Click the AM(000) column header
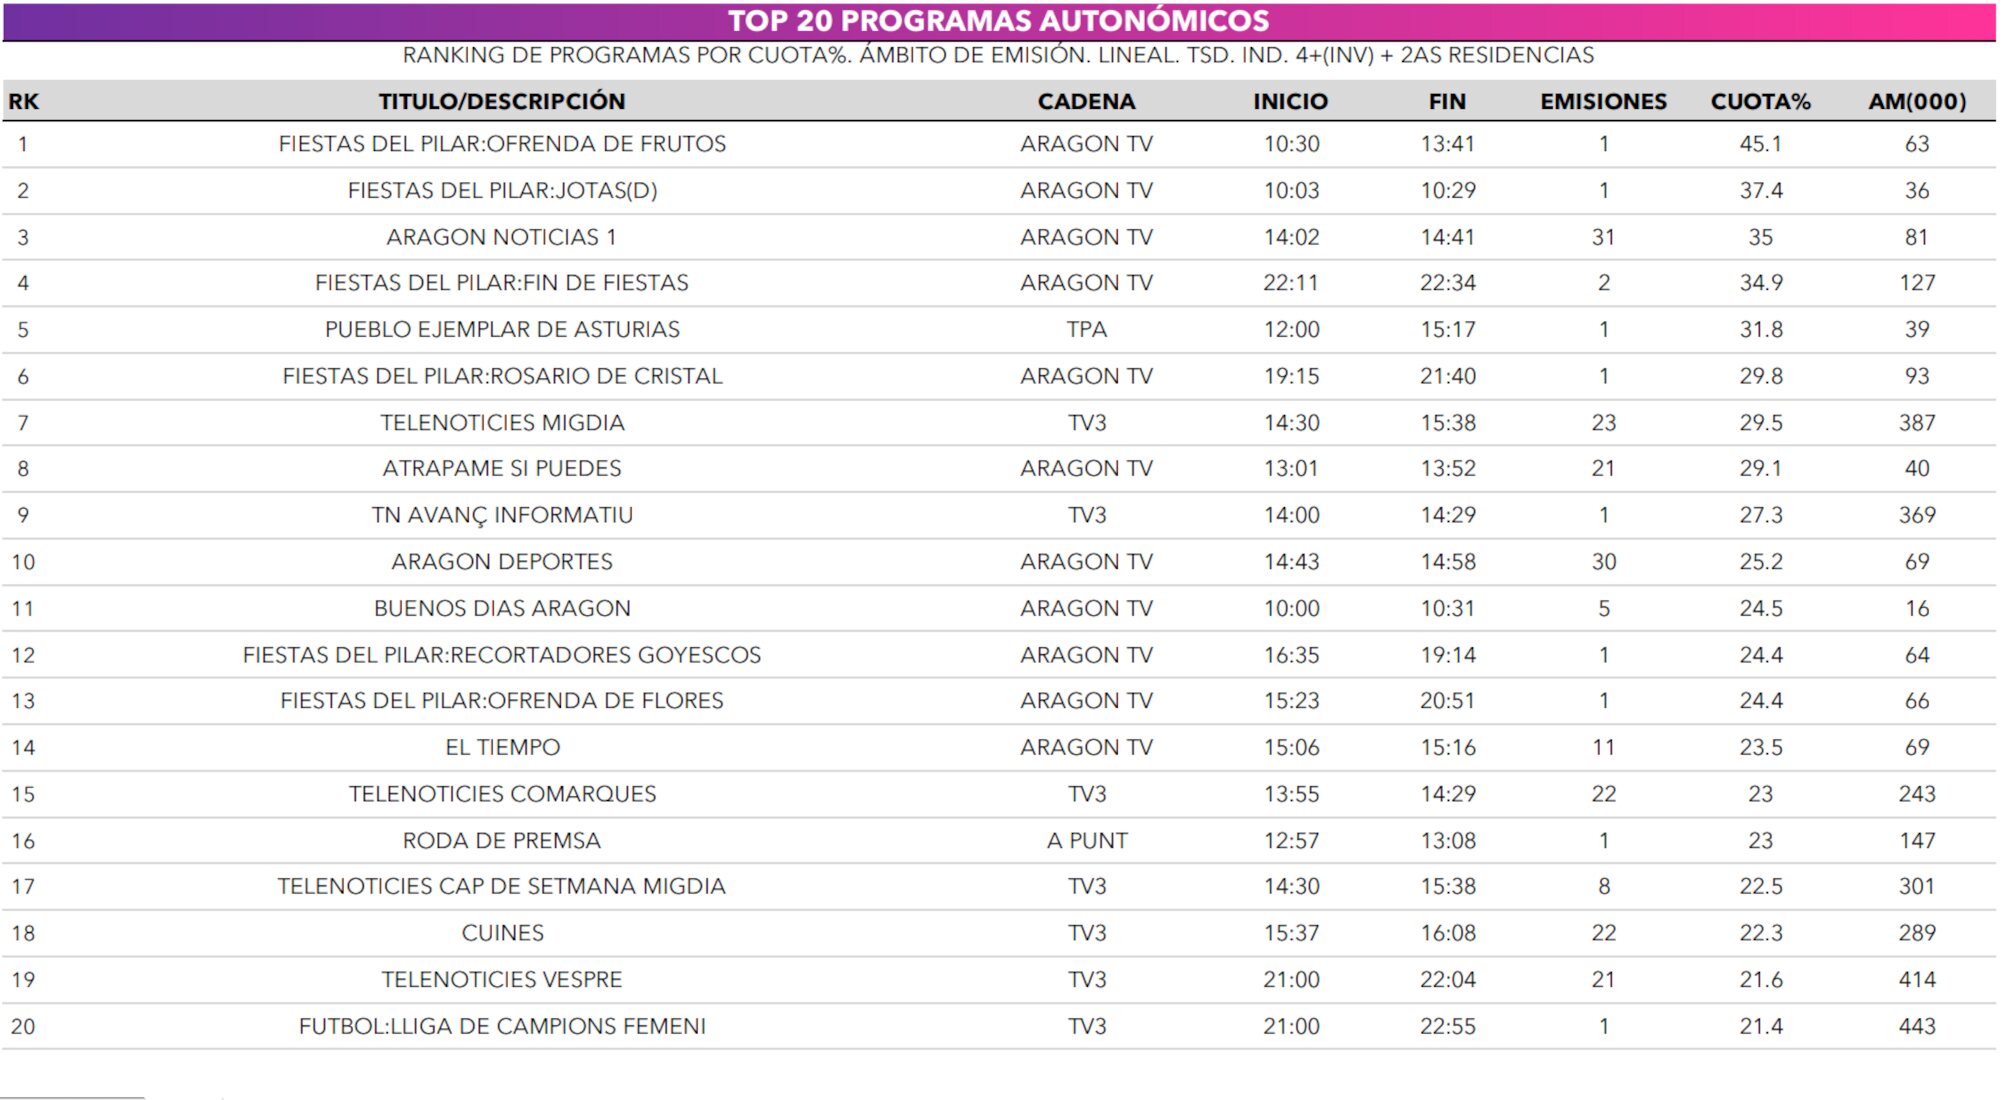 (x=1916, y=101)
